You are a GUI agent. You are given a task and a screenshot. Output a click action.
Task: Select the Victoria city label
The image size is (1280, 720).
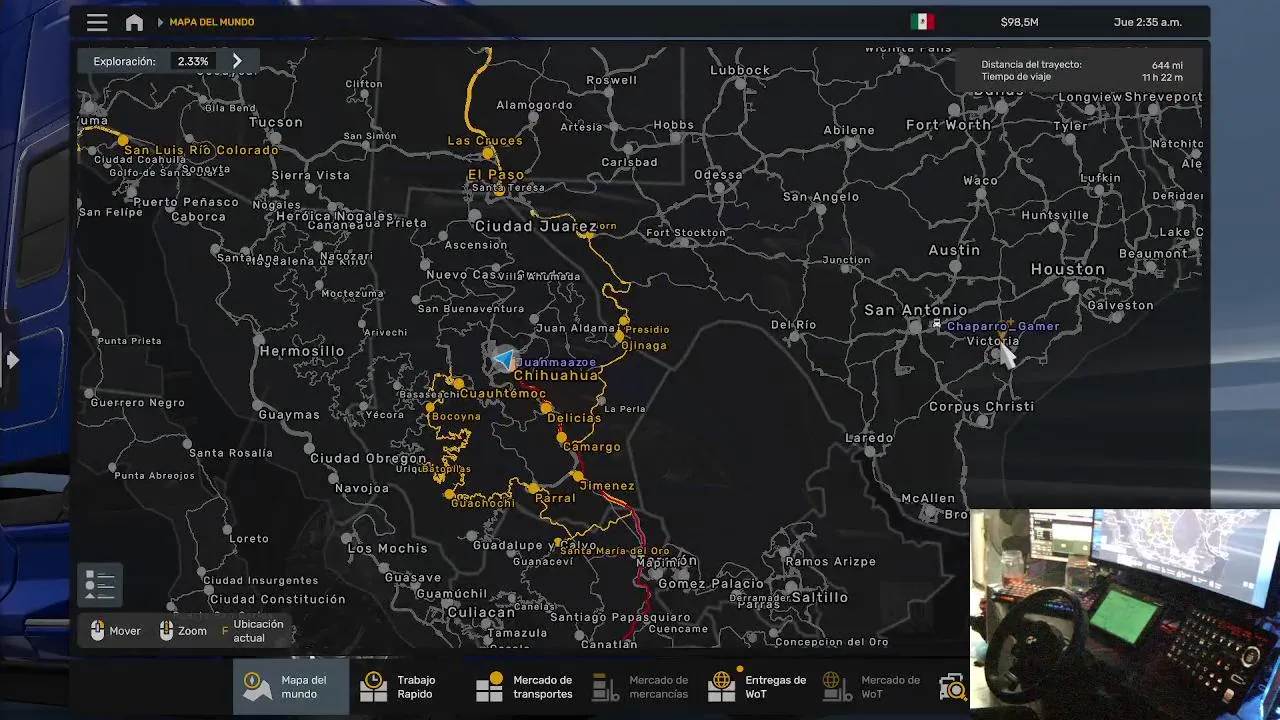993,341
